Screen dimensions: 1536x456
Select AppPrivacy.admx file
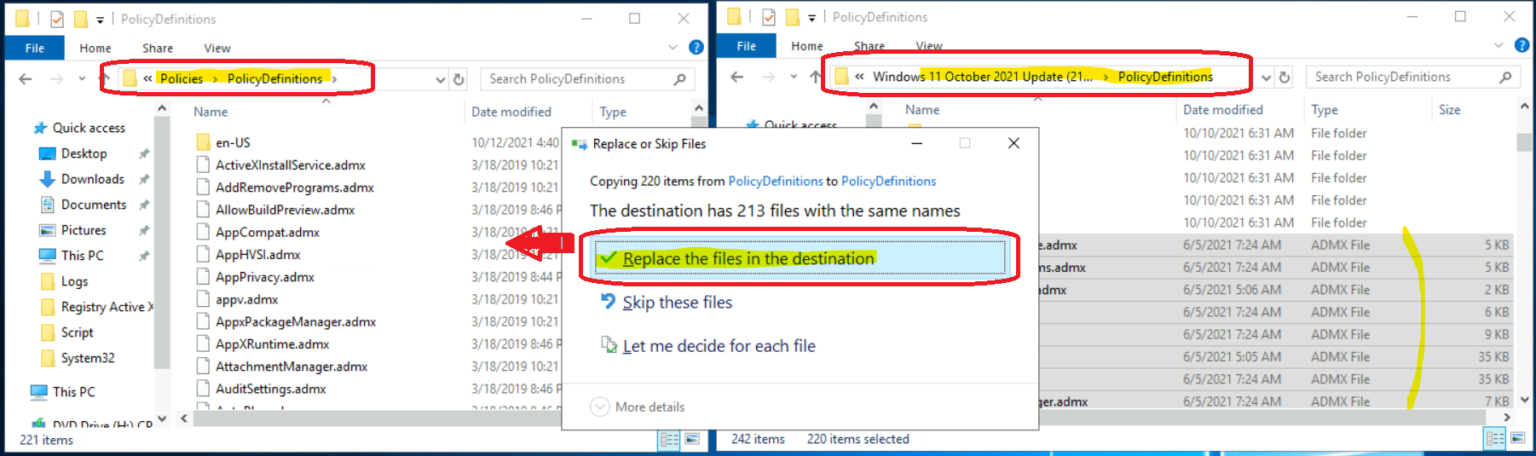tap(265, 277)
